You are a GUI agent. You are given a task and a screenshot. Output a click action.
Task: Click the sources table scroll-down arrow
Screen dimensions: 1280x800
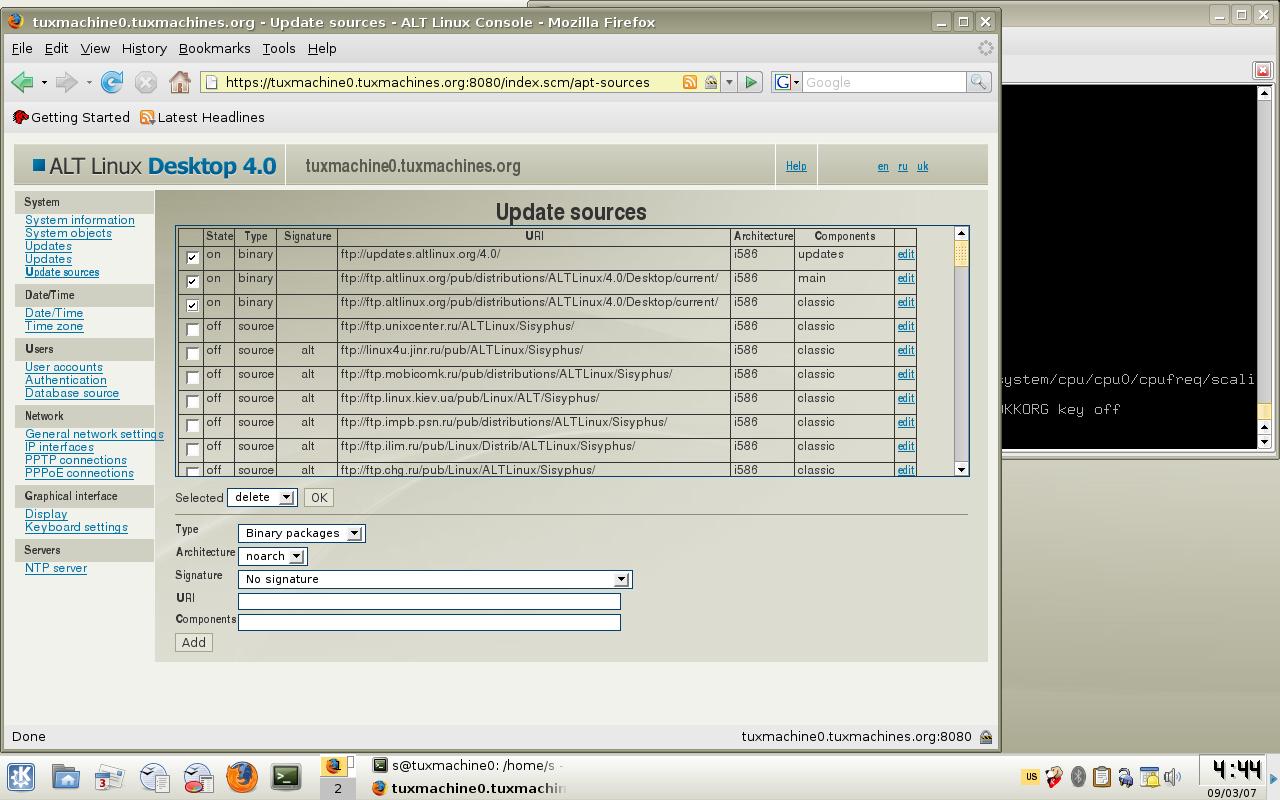pos(961,469)
